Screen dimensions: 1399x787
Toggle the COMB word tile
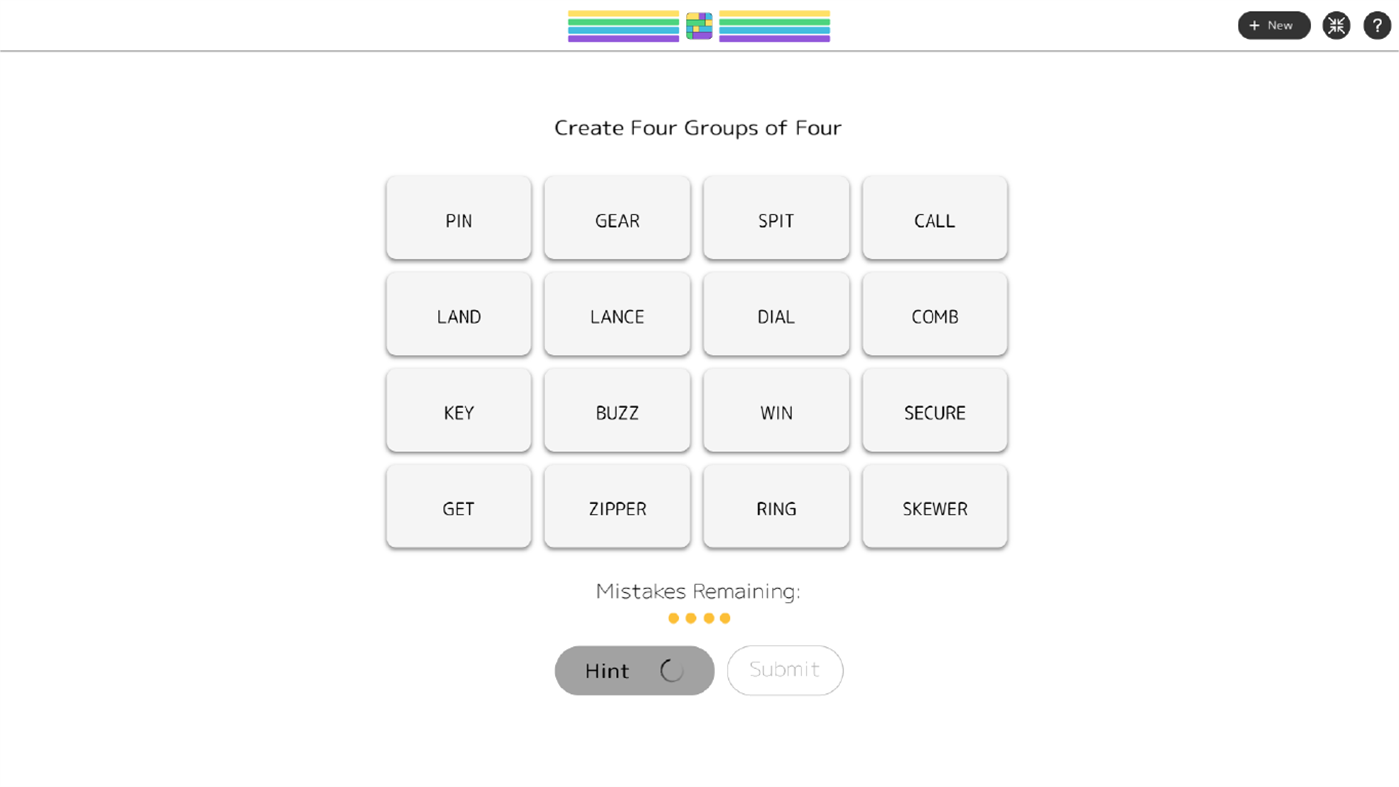(934, 316)
